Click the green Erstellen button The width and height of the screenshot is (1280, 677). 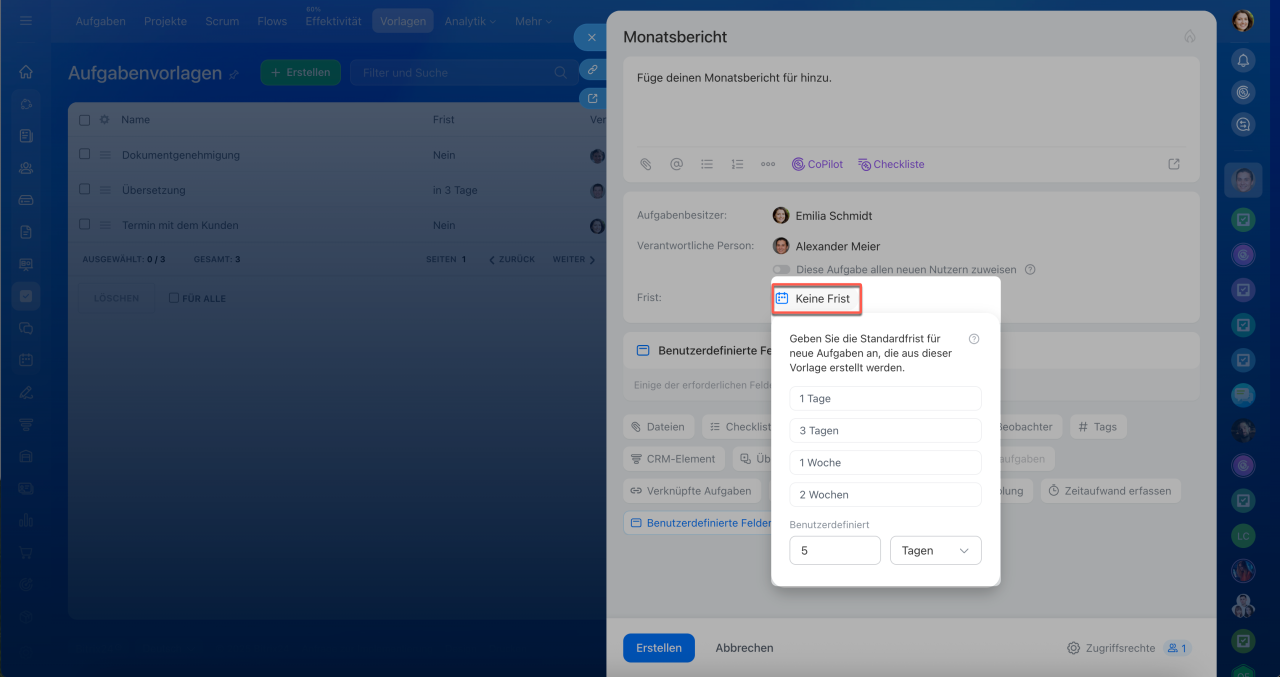301,72
